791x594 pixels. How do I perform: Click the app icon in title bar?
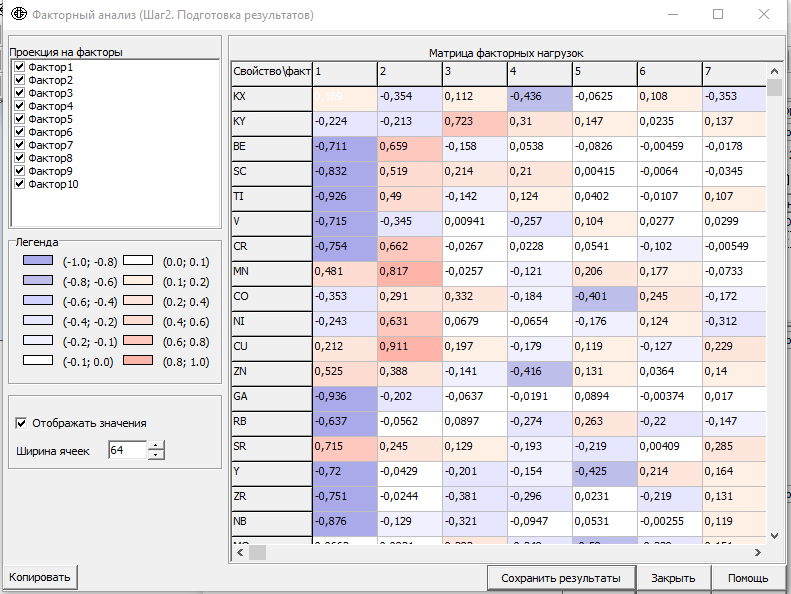point(19,14)
